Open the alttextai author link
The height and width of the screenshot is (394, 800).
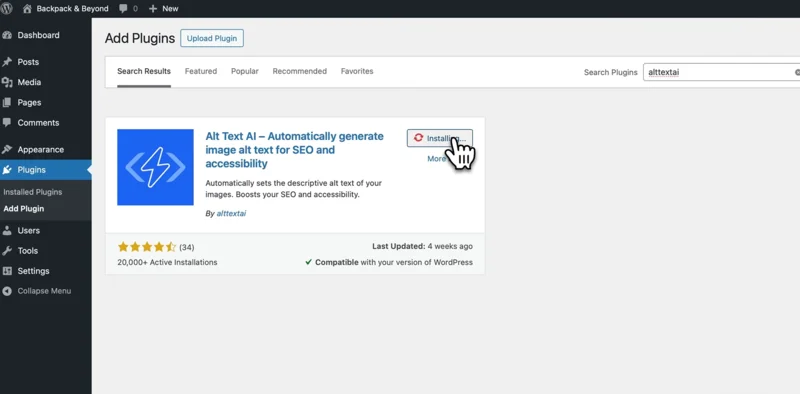(231, 213)
